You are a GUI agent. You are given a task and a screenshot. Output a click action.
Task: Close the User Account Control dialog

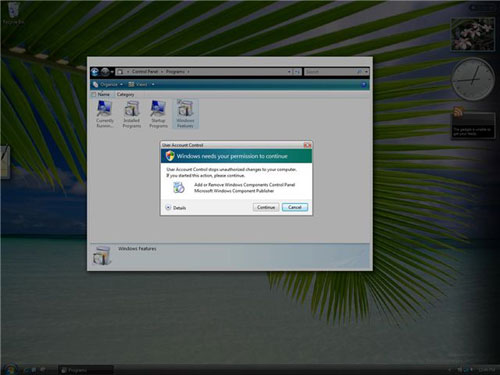click(307, 145)
